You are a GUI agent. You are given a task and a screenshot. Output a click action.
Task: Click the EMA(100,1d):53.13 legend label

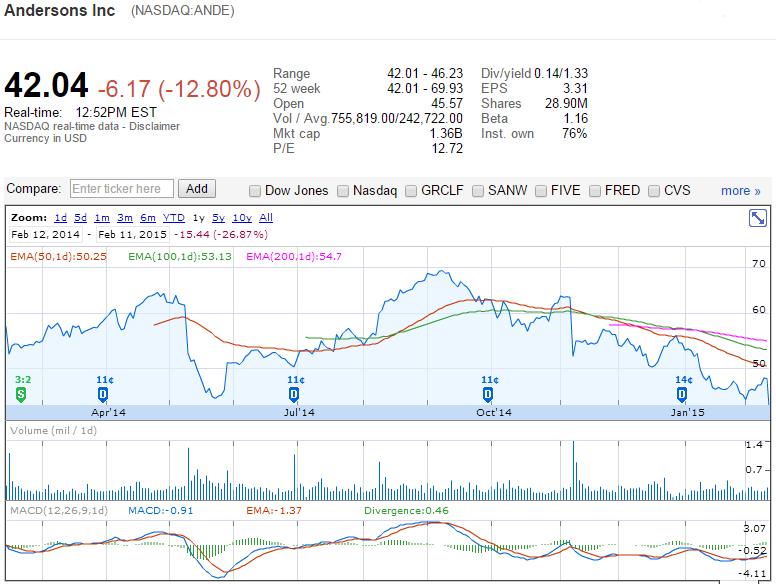pos(180,256)
